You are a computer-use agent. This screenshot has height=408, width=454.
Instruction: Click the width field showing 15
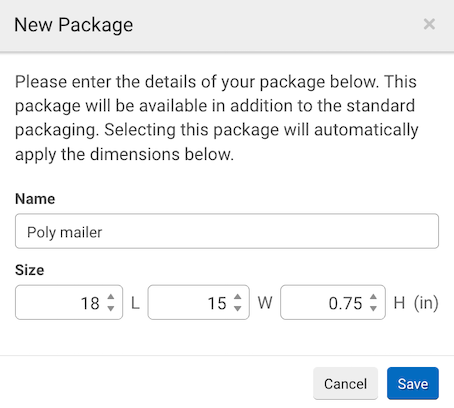click(199, 302)
